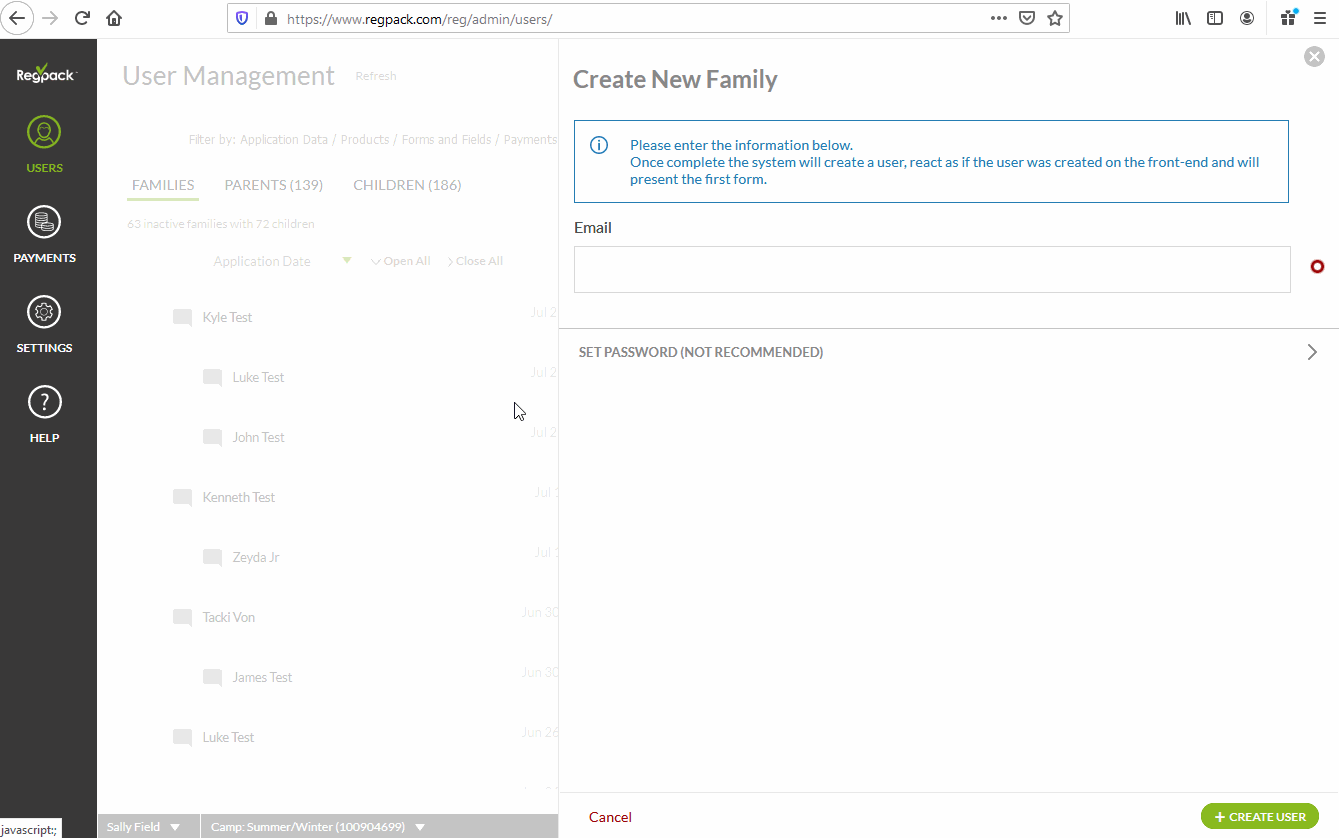The width and height of the screenshot is (1339, 838).
Task: Click the CREATE USER button
Action: coord(1259,816)
